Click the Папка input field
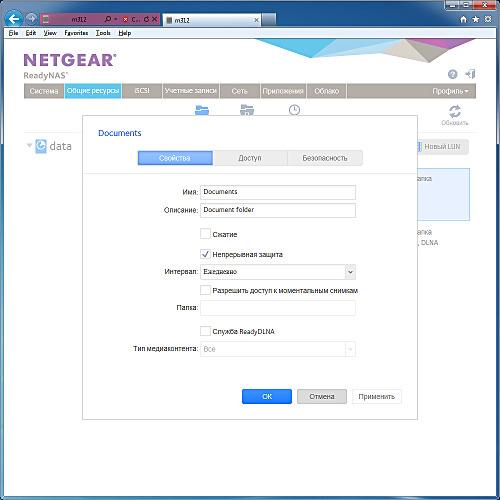500x500 pixels. pos(278,308)
